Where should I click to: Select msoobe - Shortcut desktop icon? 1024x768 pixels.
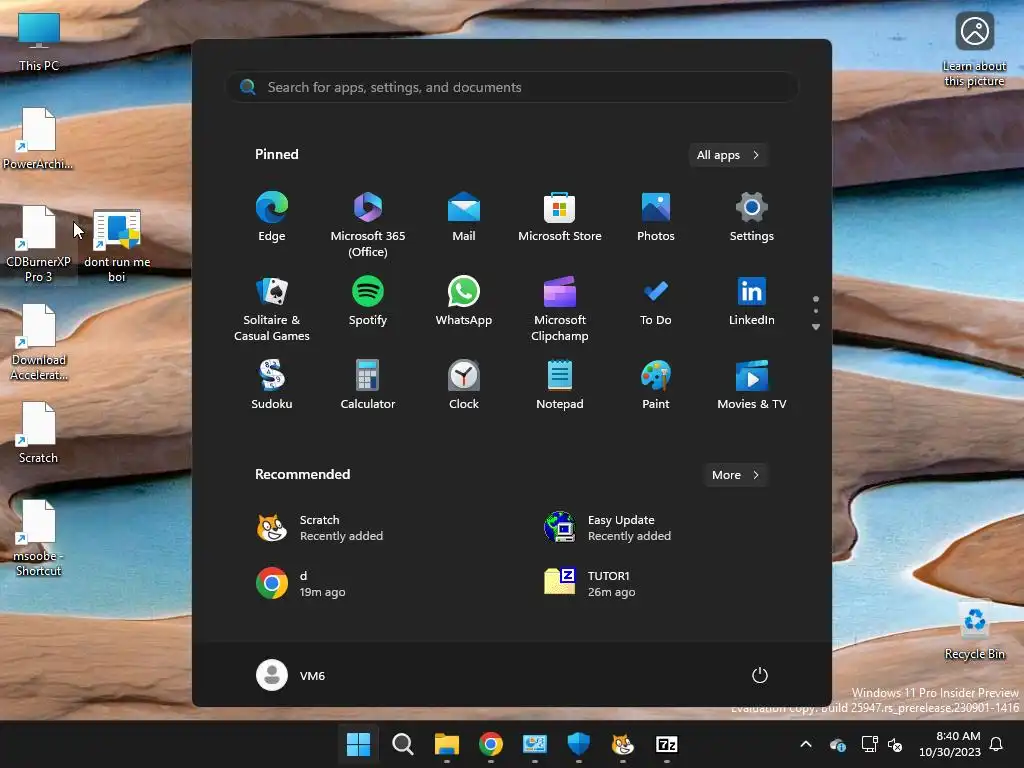[x=39, y=539]
